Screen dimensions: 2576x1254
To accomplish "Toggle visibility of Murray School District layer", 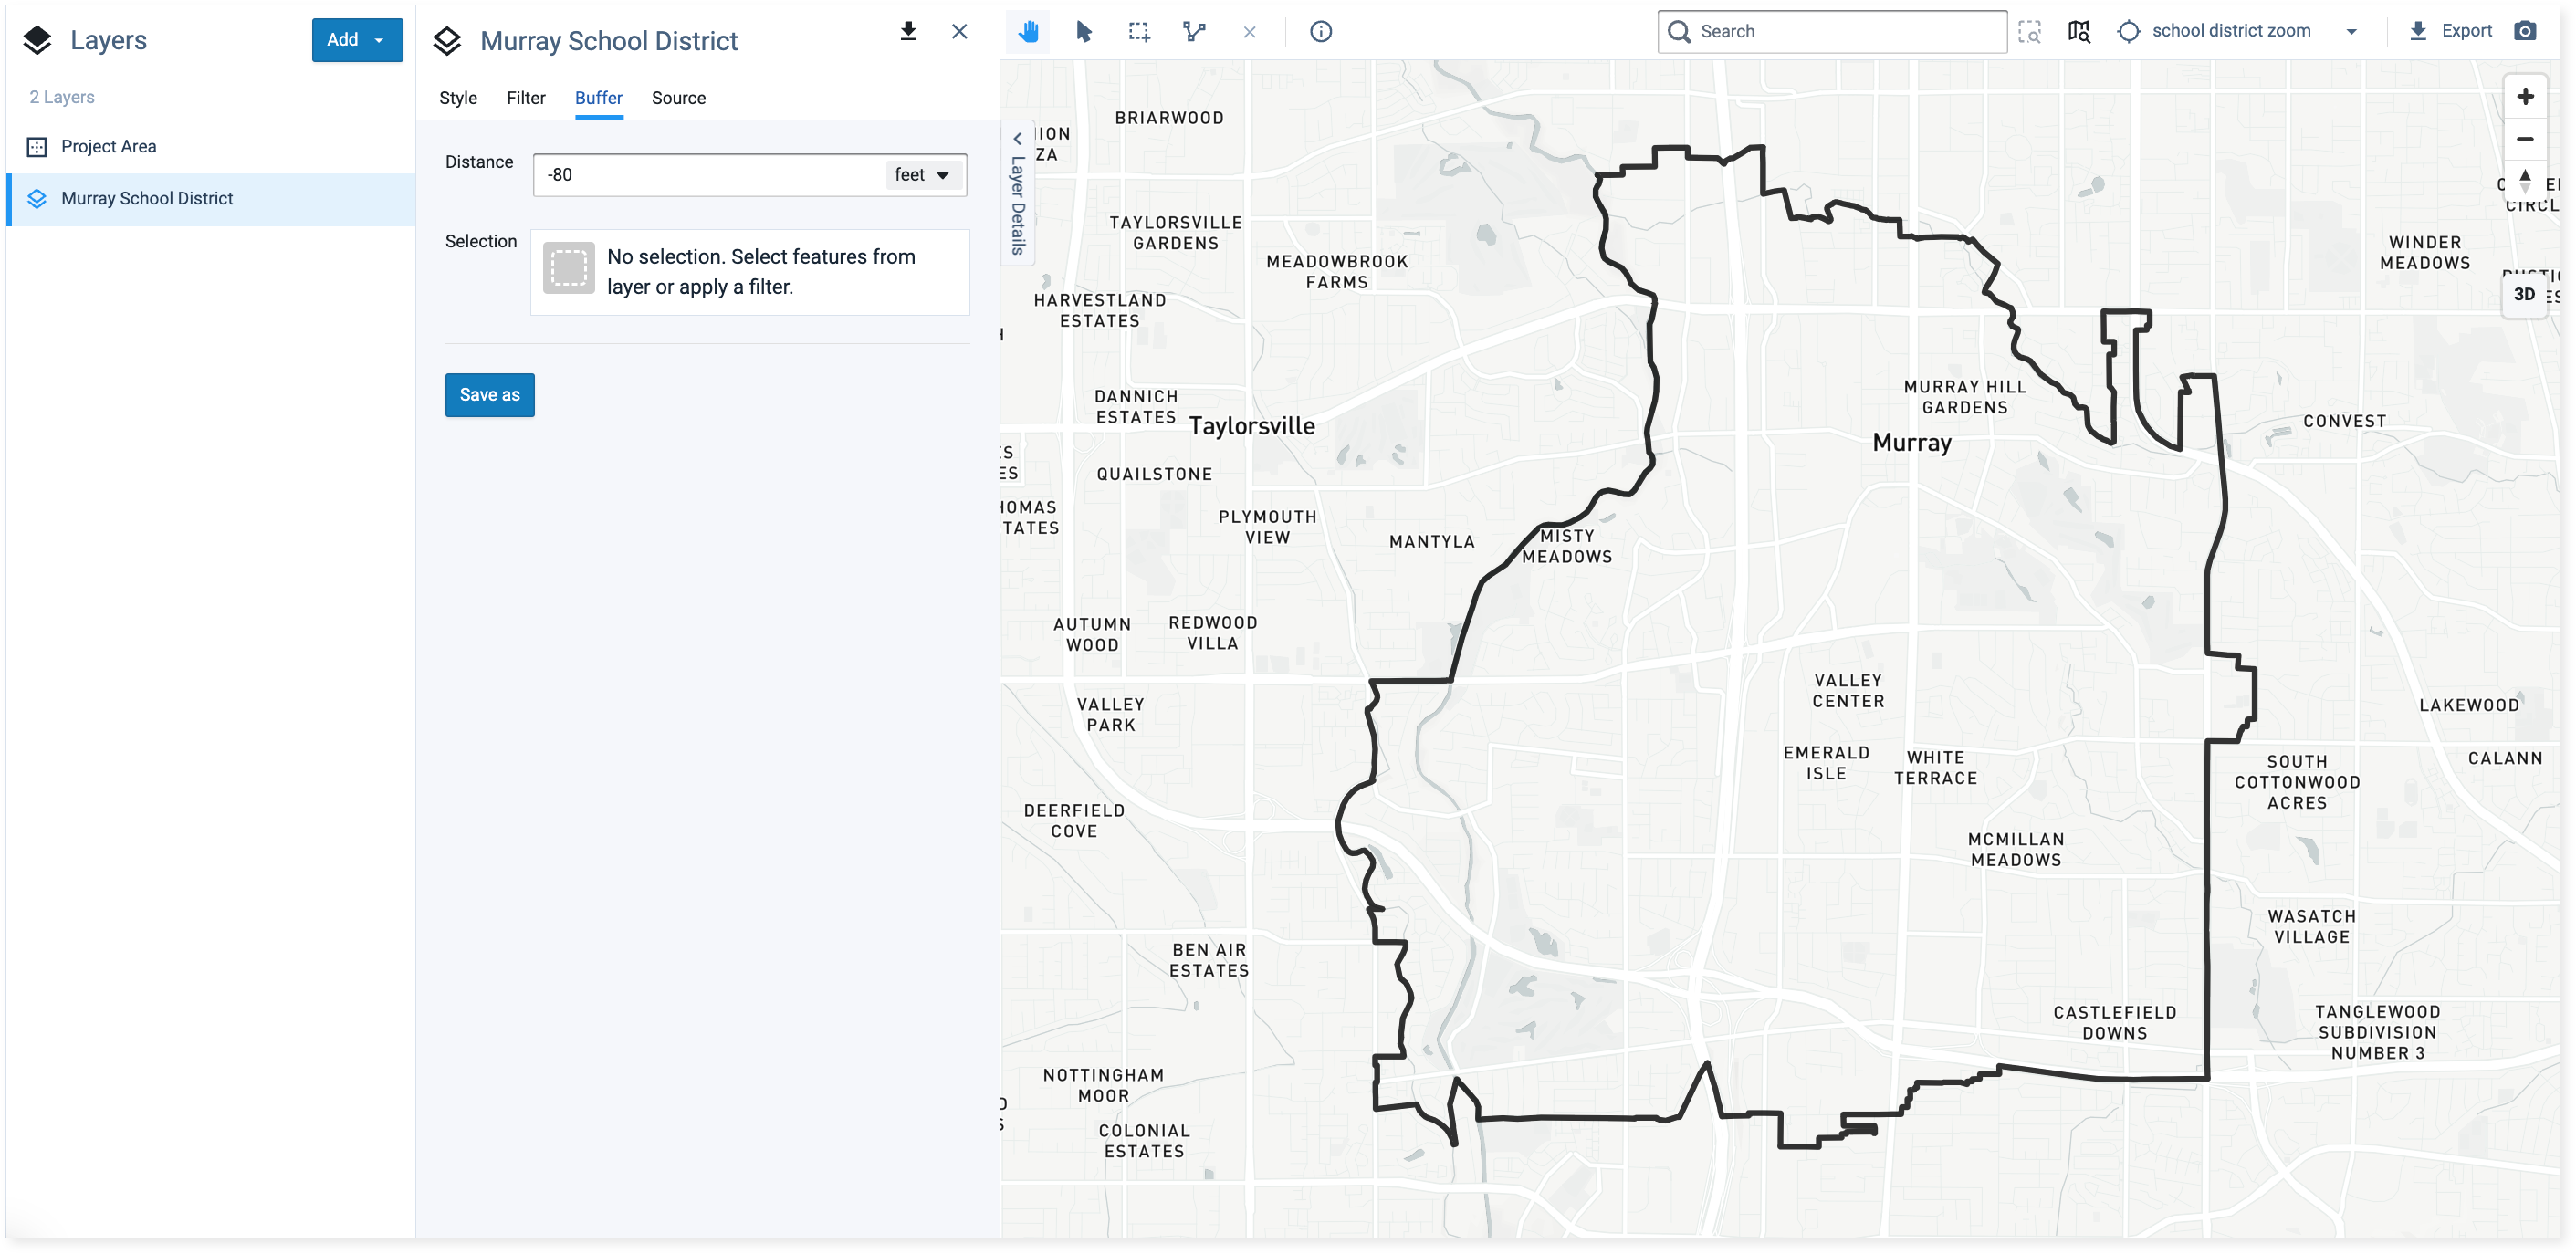I will tap(37, 197).
